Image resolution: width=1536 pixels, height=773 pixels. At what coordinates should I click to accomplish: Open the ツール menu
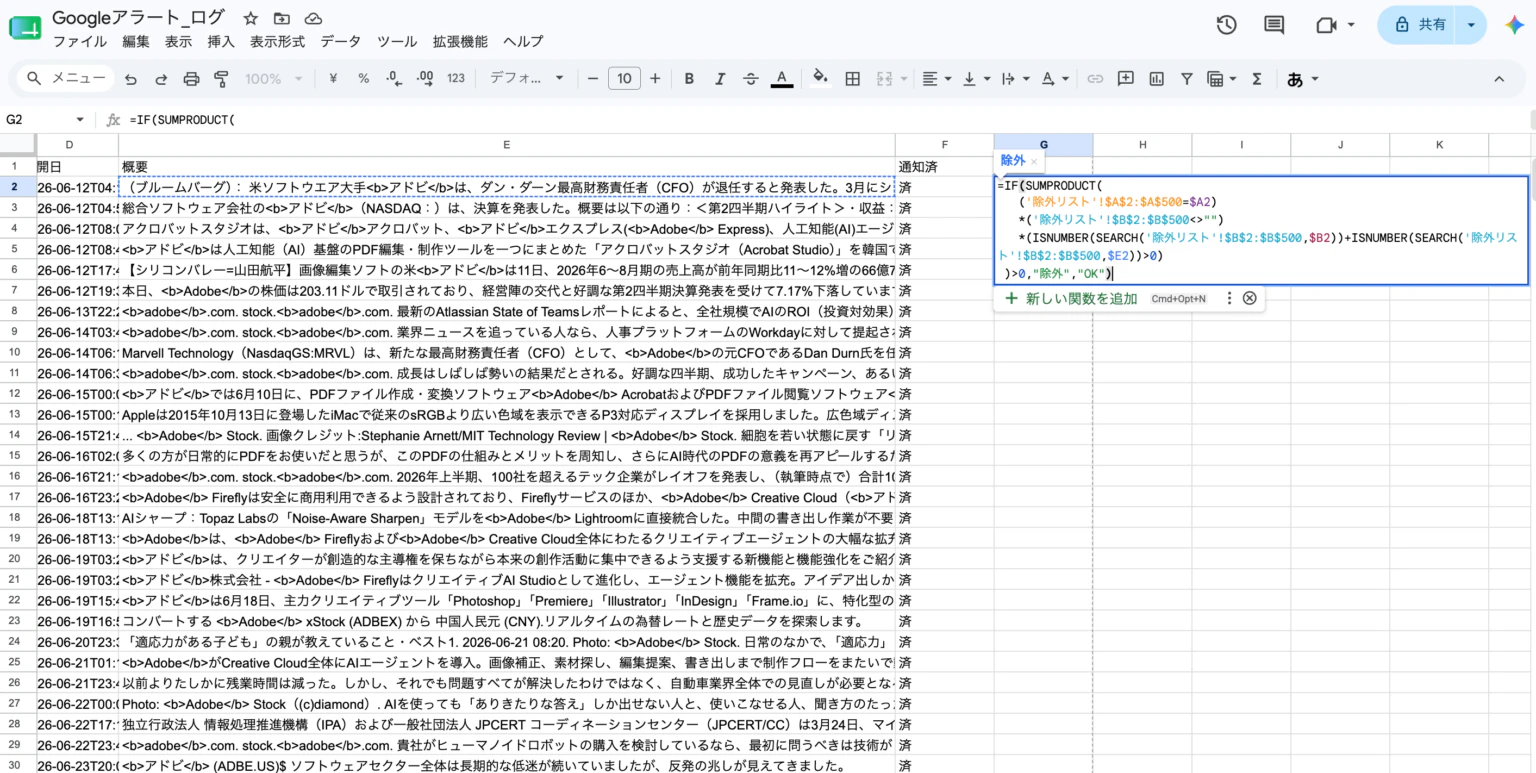[397, 41]
